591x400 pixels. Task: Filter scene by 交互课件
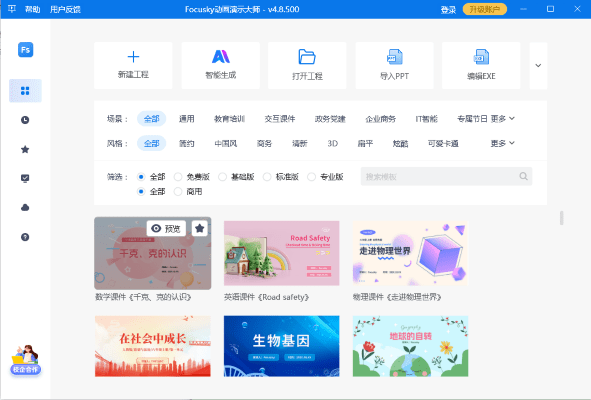pyautogui.click(x=280, y=119)
